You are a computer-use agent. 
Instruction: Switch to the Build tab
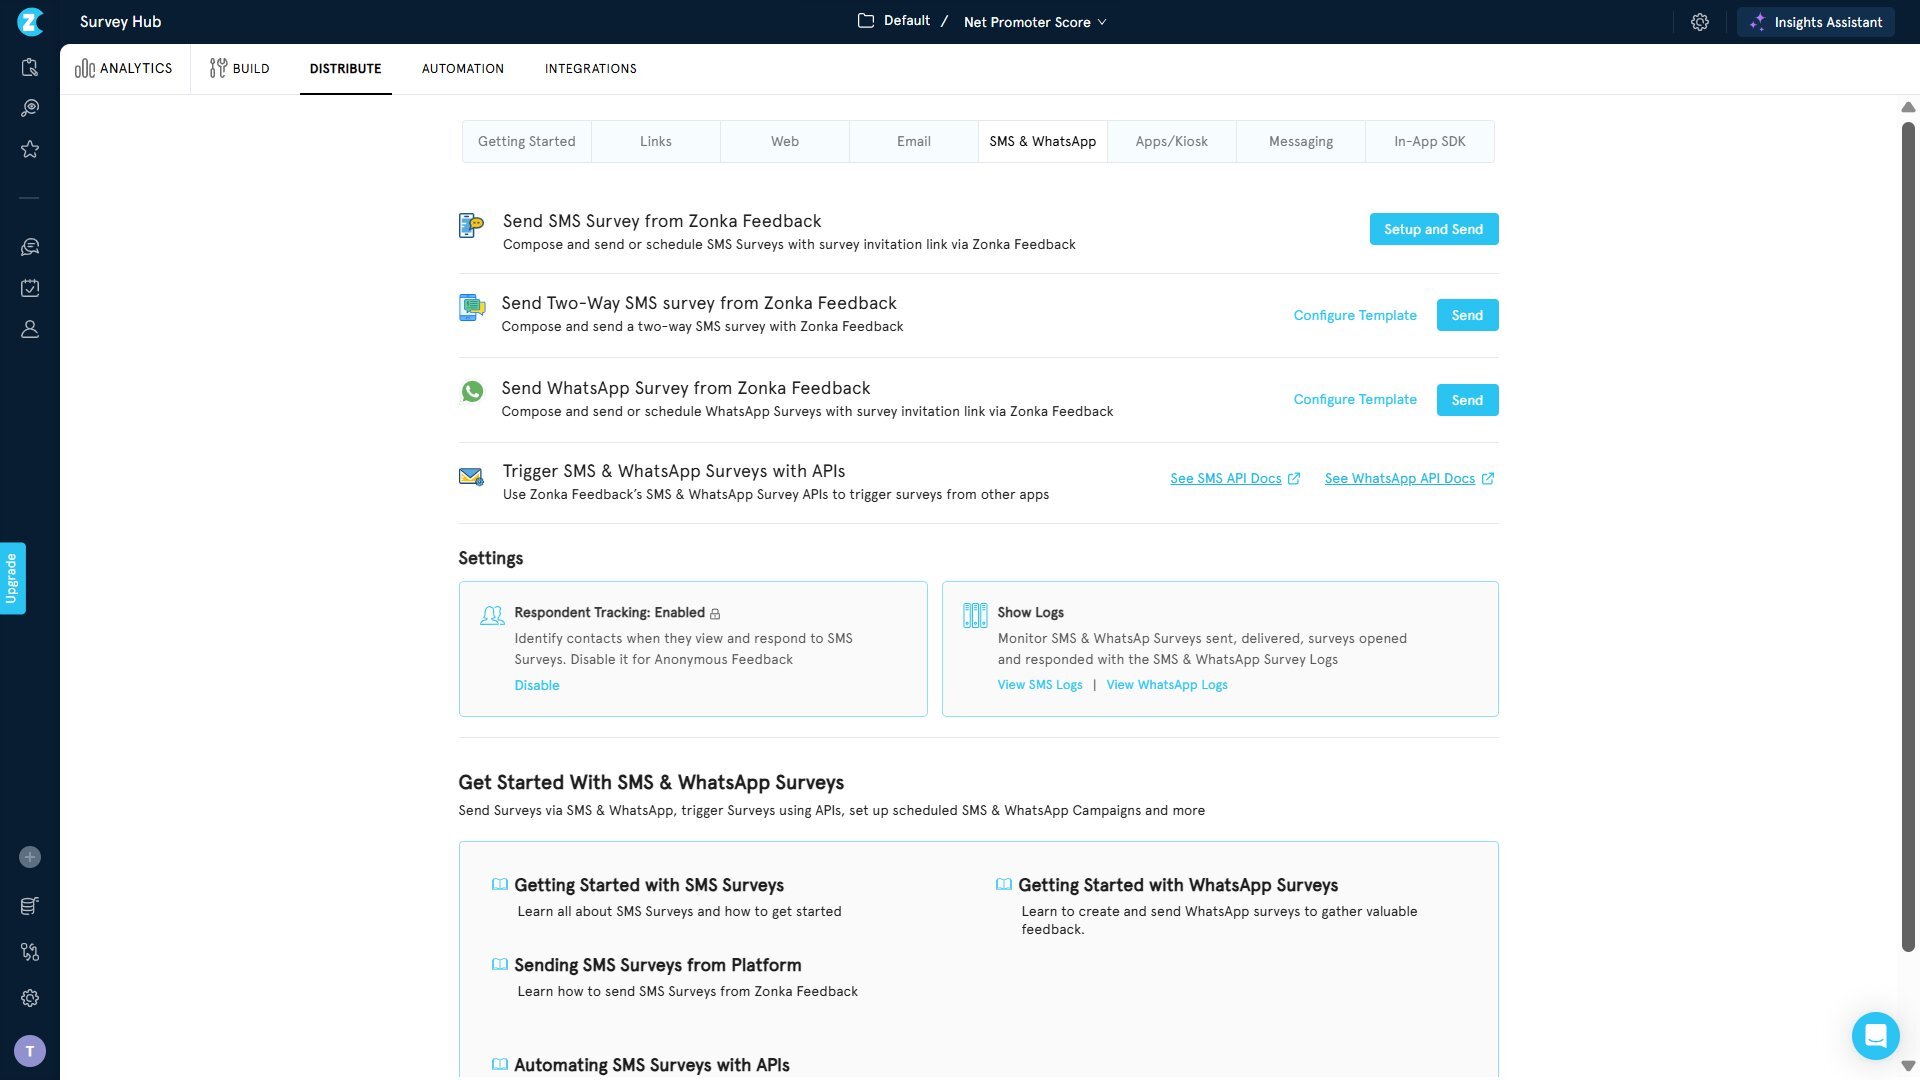pyautogui.click(x=240, y=68)
